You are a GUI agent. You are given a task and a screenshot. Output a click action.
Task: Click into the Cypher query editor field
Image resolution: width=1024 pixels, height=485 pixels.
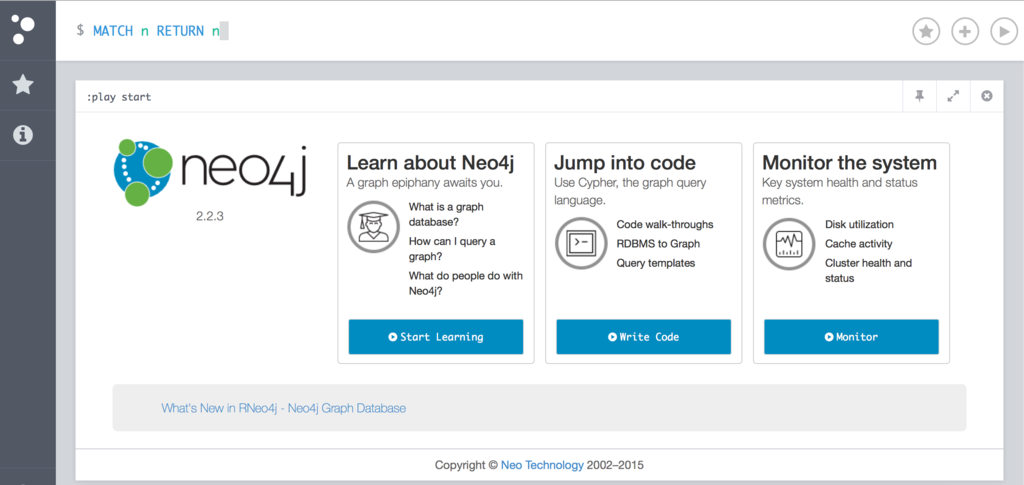(483, 31)
